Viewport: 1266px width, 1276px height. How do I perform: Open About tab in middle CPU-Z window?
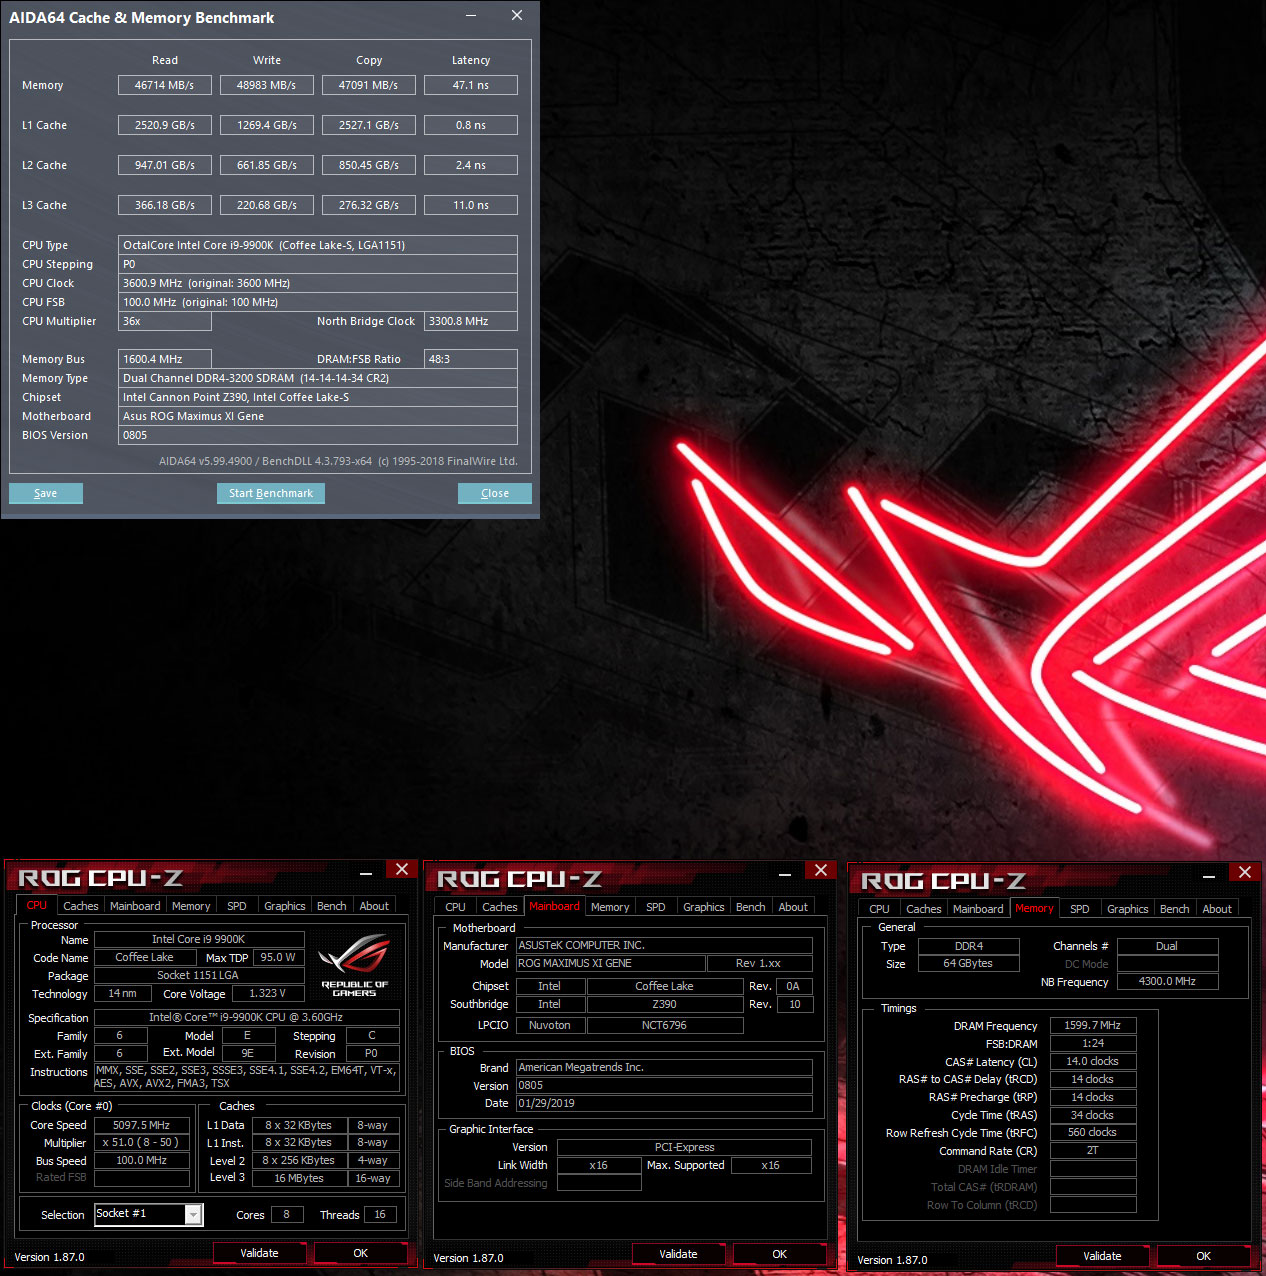click(793, 907)
